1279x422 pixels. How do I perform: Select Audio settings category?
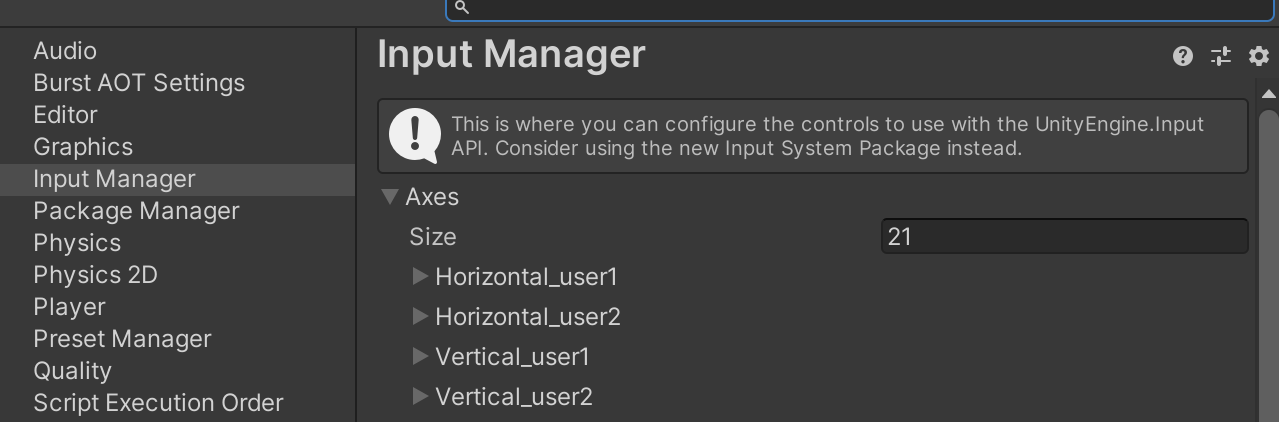65,51
